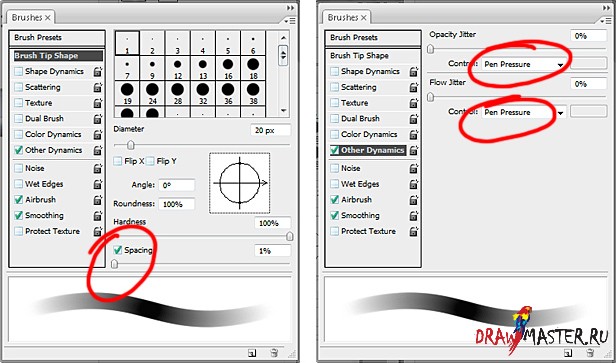
Task: Click the Hardness slider handle
Action: (x=290, y=236)
